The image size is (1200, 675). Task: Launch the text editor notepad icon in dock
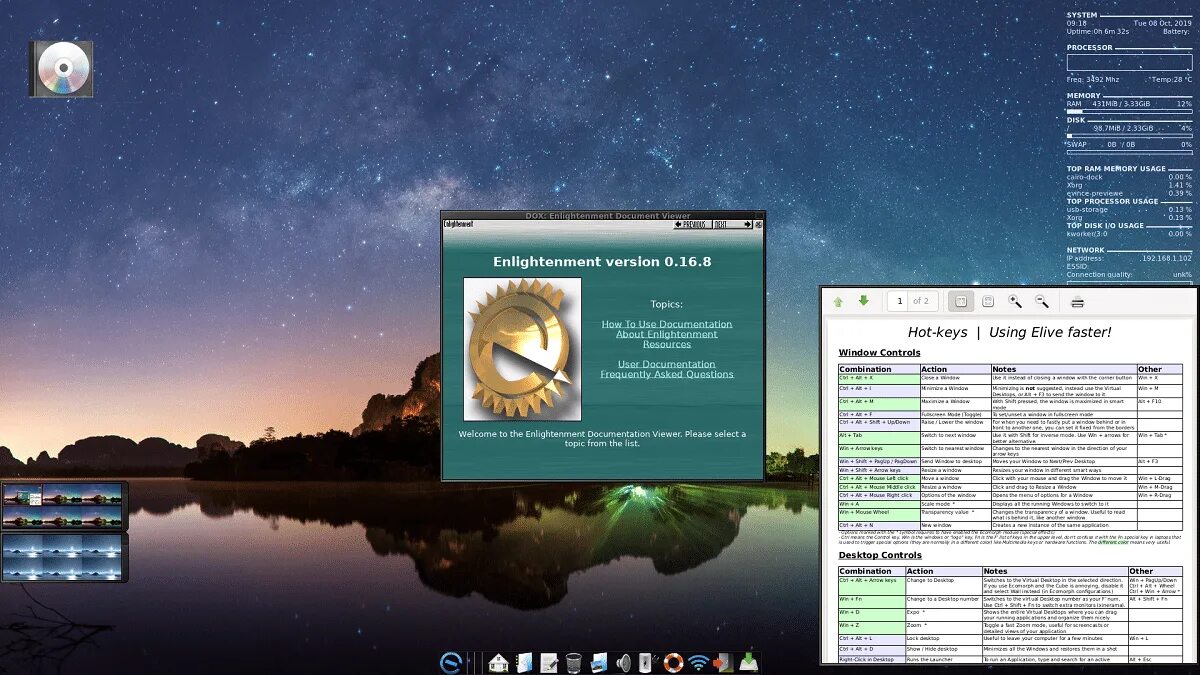(x=549, y=662)
